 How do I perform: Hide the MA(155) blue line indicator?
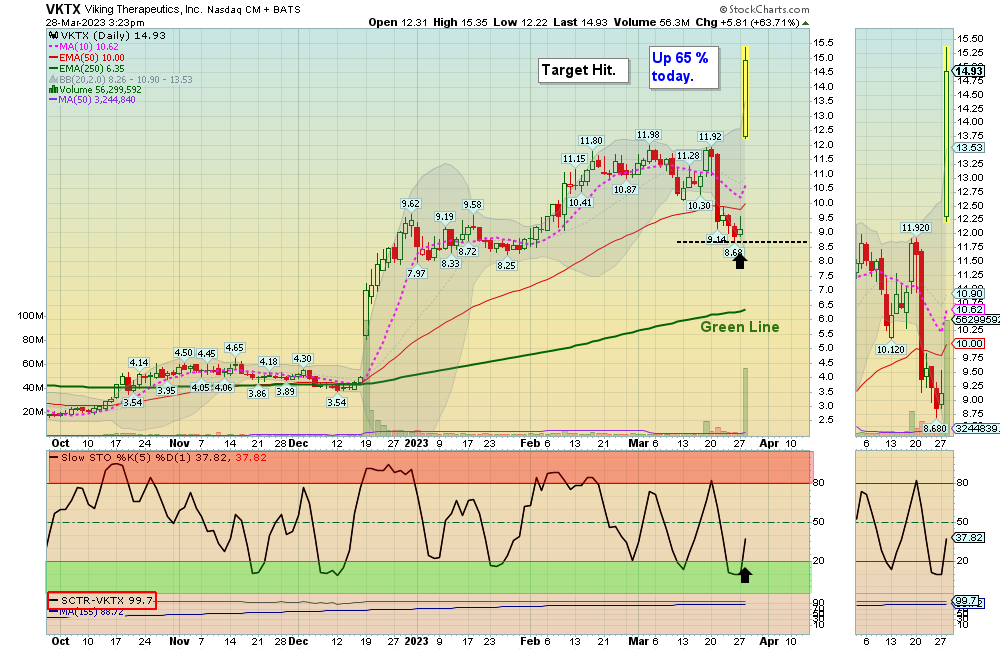52,611
